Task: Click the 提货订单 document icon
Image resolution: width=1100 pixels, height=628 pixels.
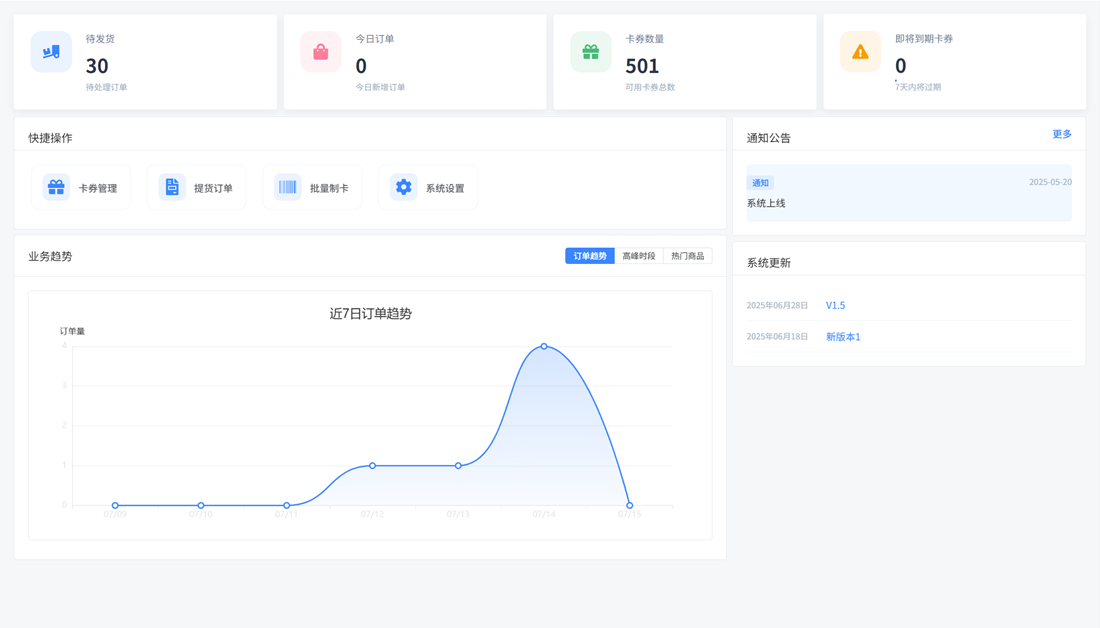Action: (x=172, y=187)
